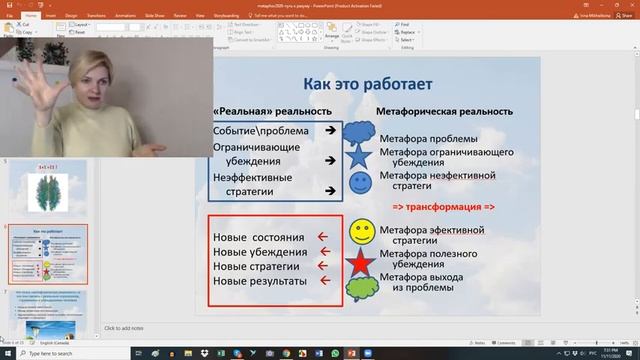Click the Share button

click(624, 16)
